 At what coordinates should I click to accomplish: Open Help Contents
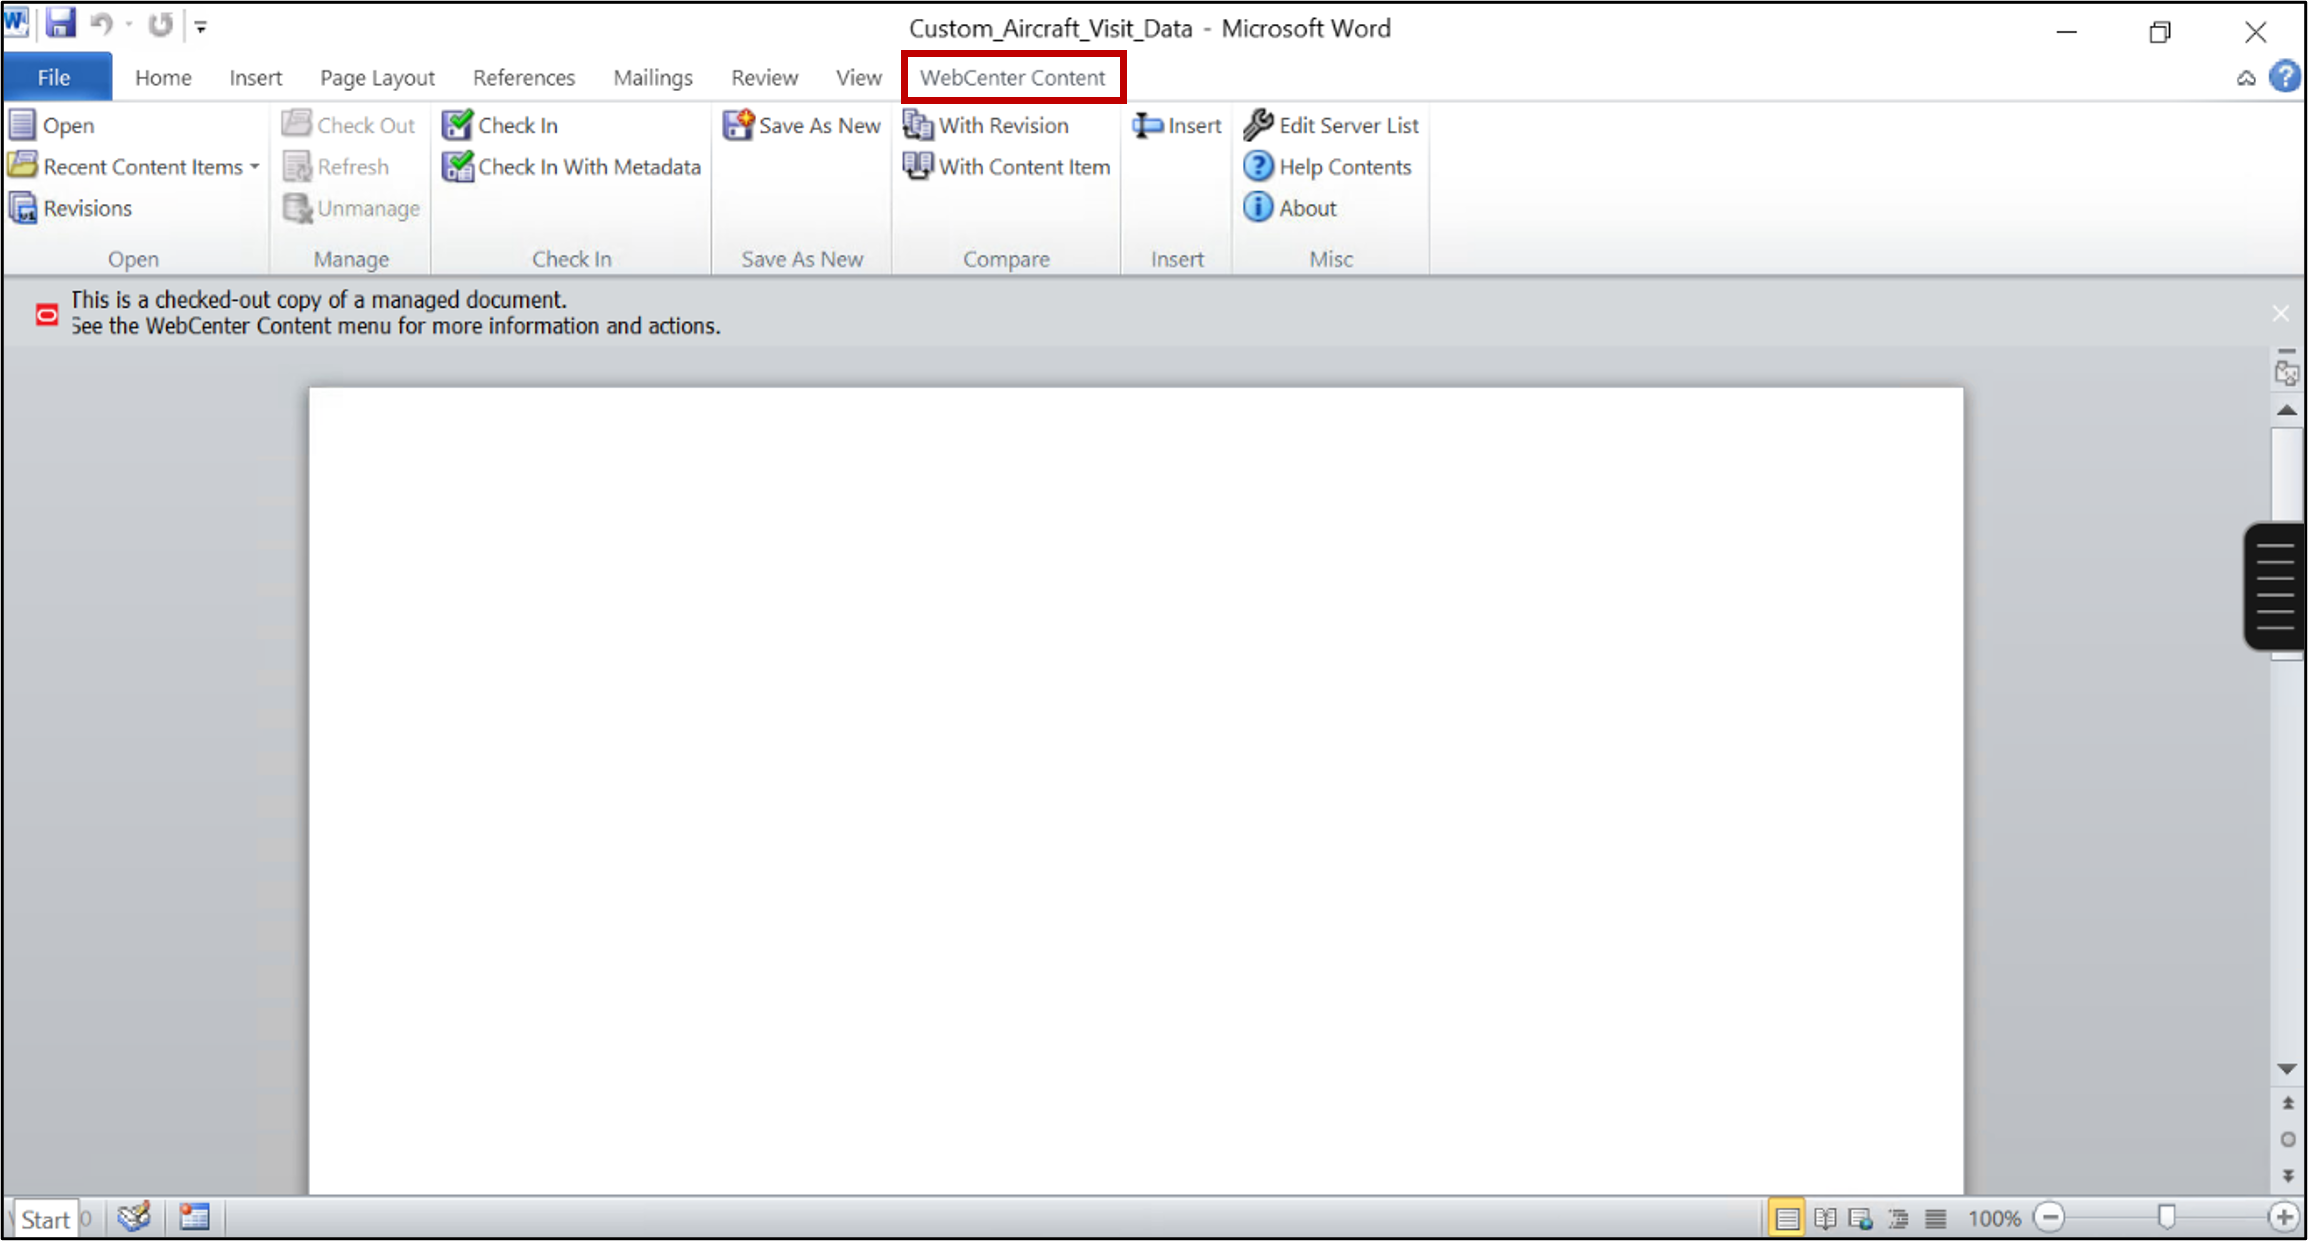[1344, 167]
